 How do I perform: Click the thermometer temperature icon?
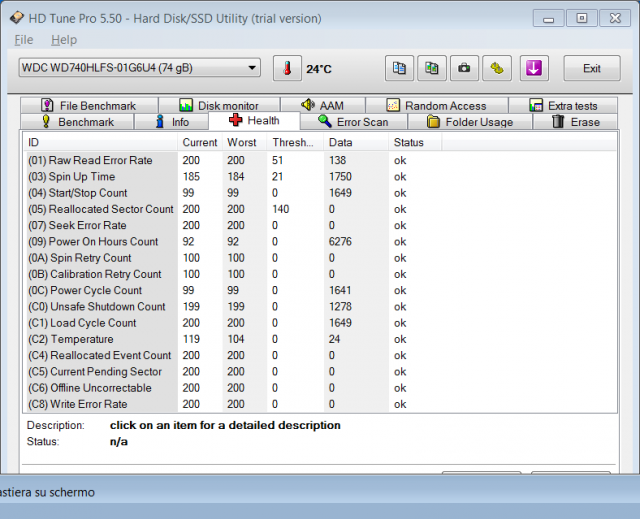287,68
